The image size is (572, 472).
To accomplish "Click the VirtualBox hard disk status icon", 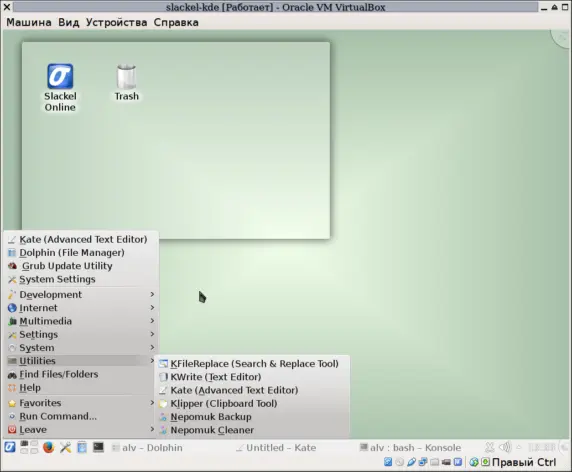I will coord(388,462).
